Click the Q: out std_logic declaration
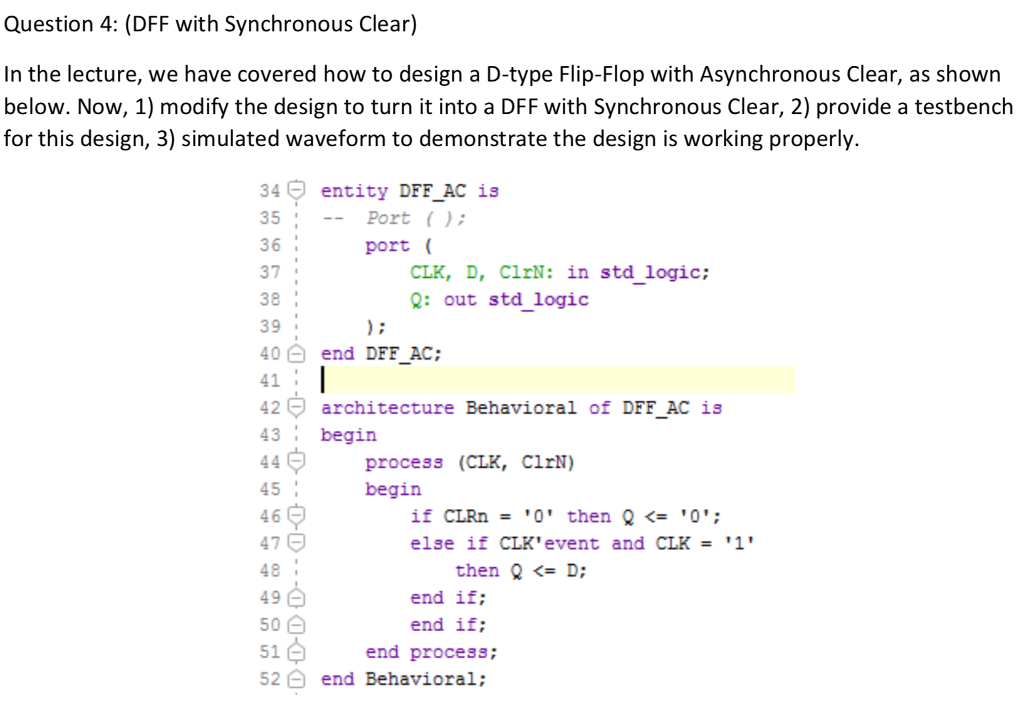Viewport: 1024px width, 709px height. [500, 298]
